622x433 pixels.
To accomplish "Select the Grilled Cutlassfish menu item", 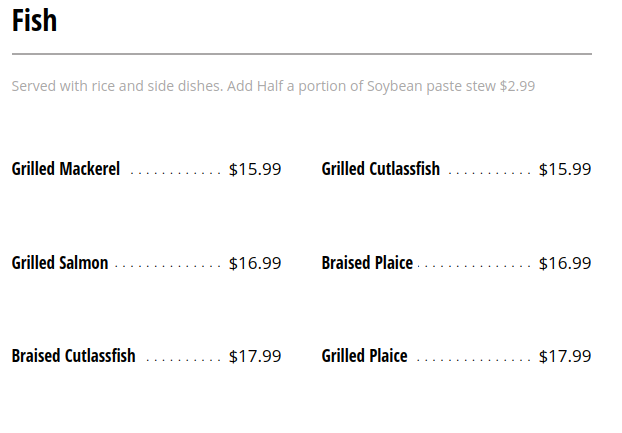I will click(x=380, y=169).
